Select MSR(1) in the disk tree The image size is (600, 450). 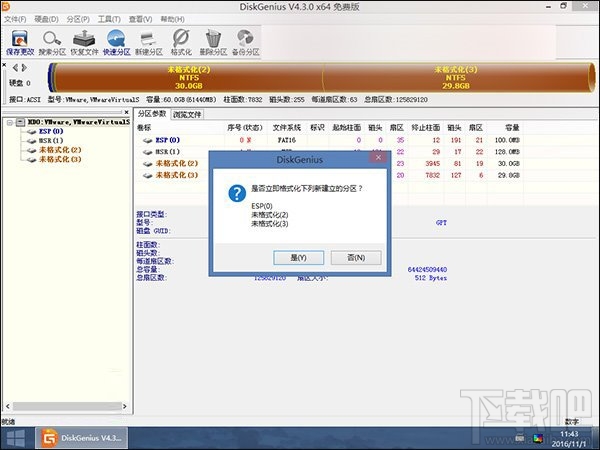[x=51, y=140]
